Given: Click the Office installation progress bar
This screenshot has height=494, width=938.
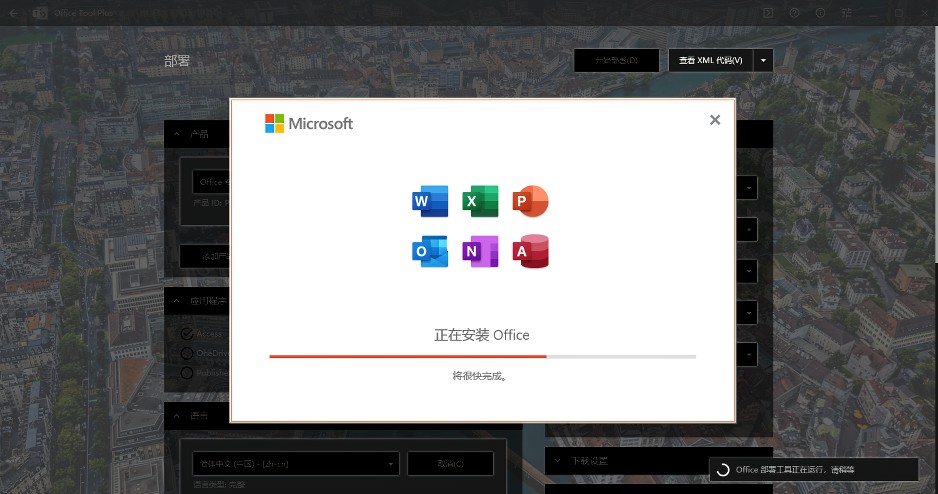Looking at the screenshot, I should pos(483,356).
